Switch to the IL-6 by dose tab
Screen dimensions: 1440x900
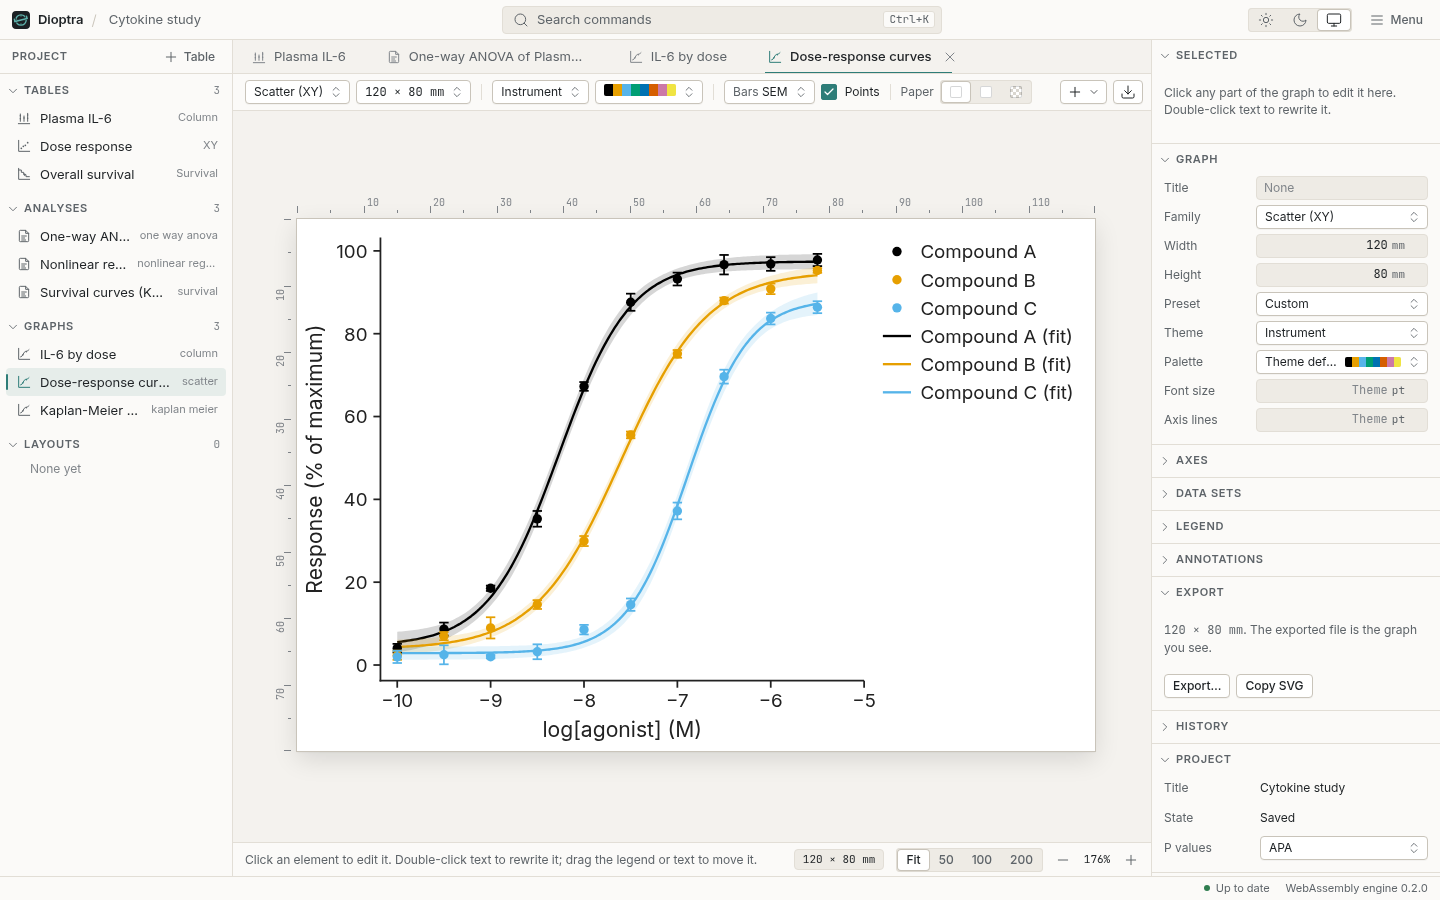(x=678, y=57)
